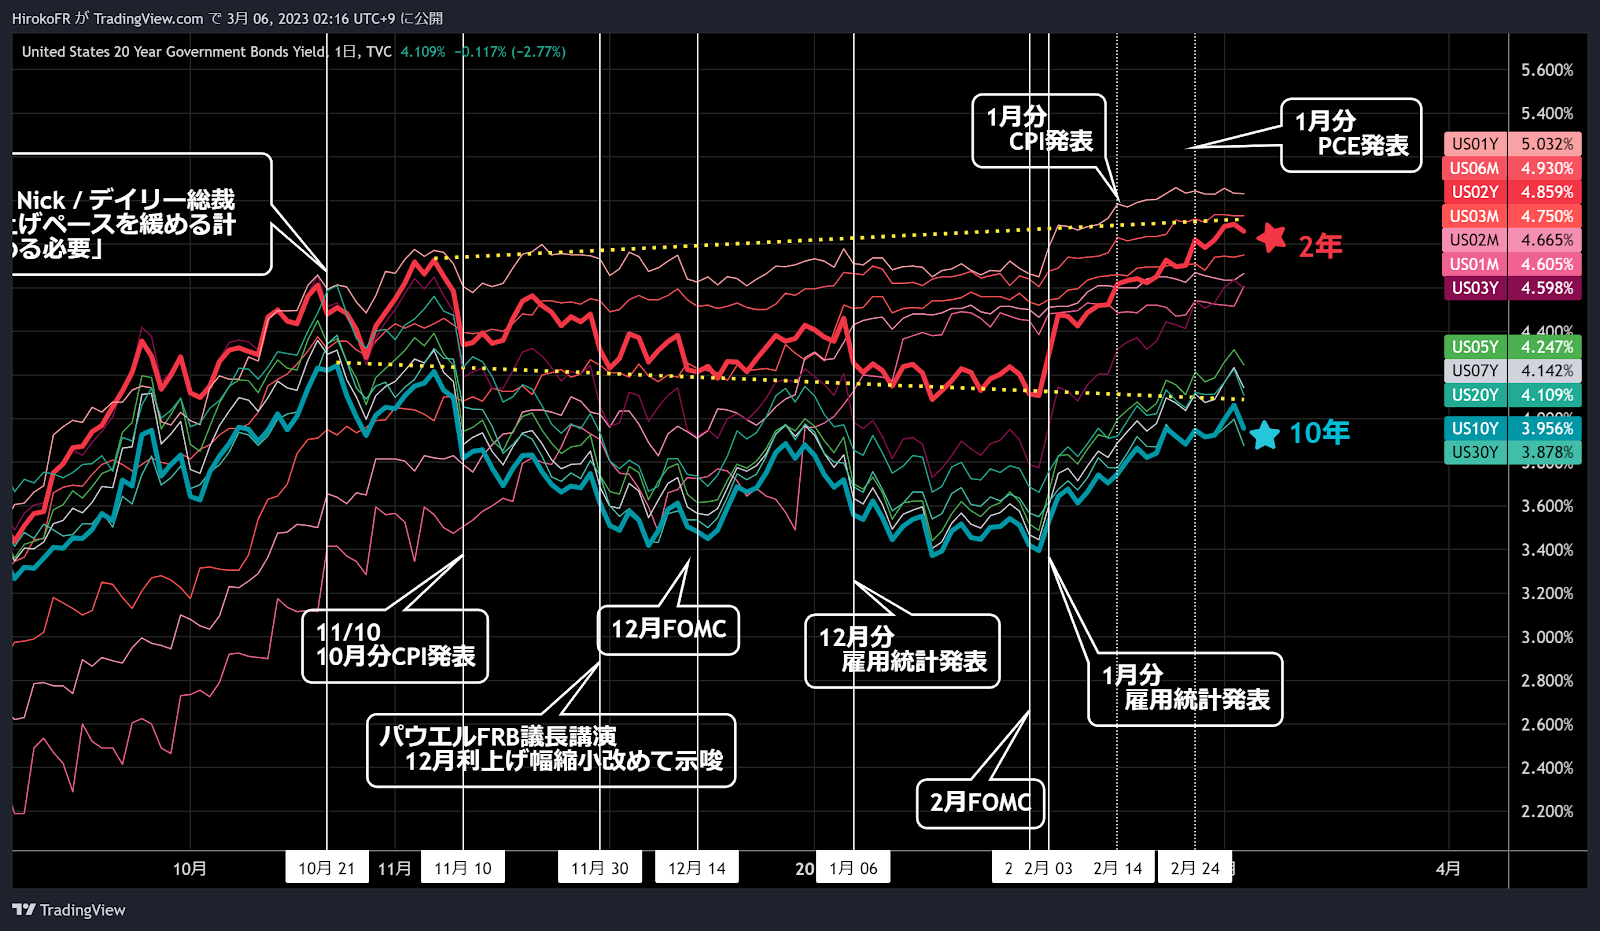Select the US06M yield label
This screenshot has height=931, width=1600.
[x=1513, y=168]
